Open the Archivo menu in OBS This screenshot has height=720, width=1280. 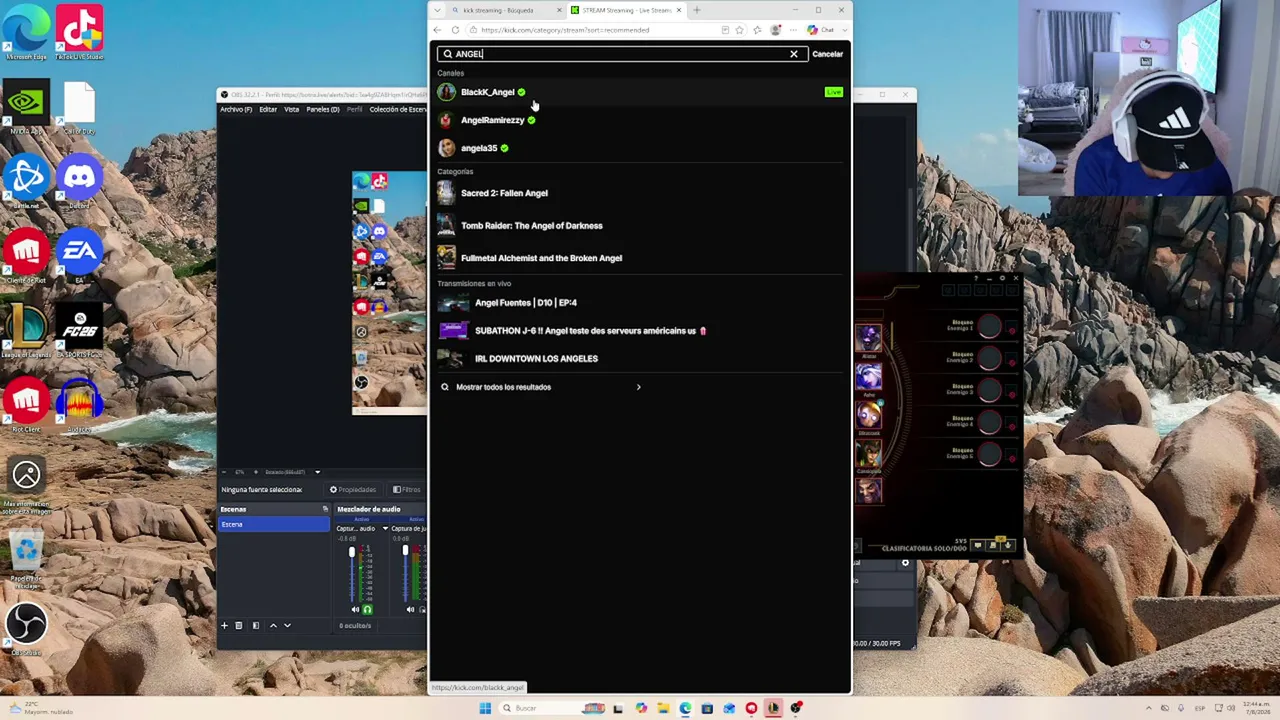click(236, 109)
